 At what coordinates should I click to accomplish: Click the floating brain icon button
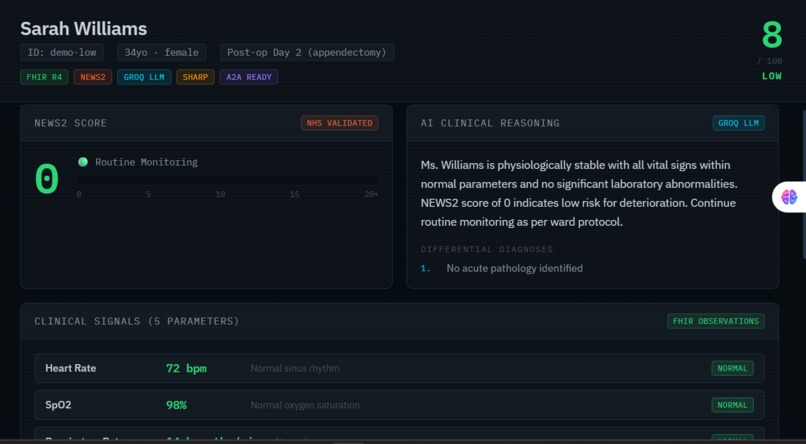[x=789, y=197]
